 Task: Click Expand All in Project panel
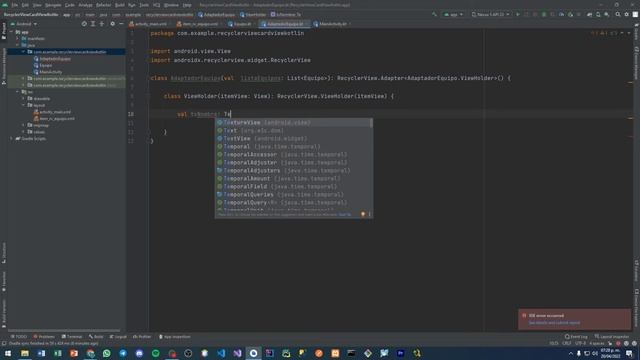pyautogui.click(x=93, y=24)
